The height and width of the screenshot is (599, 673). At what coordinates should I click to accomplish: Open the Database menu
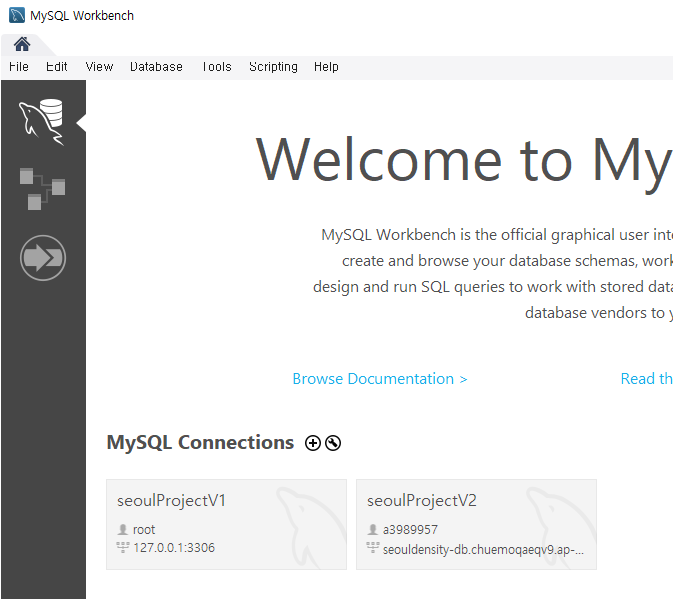click(x=156, y=67)
